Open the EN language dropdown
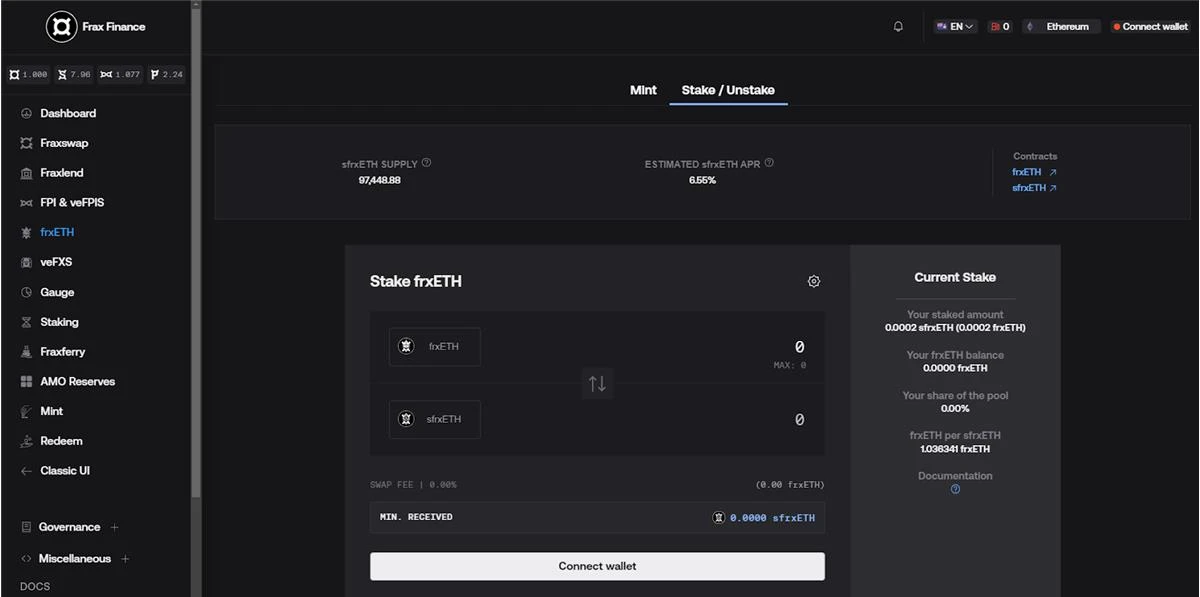This screenshot has width=1200, height=597. pos(955,27)
